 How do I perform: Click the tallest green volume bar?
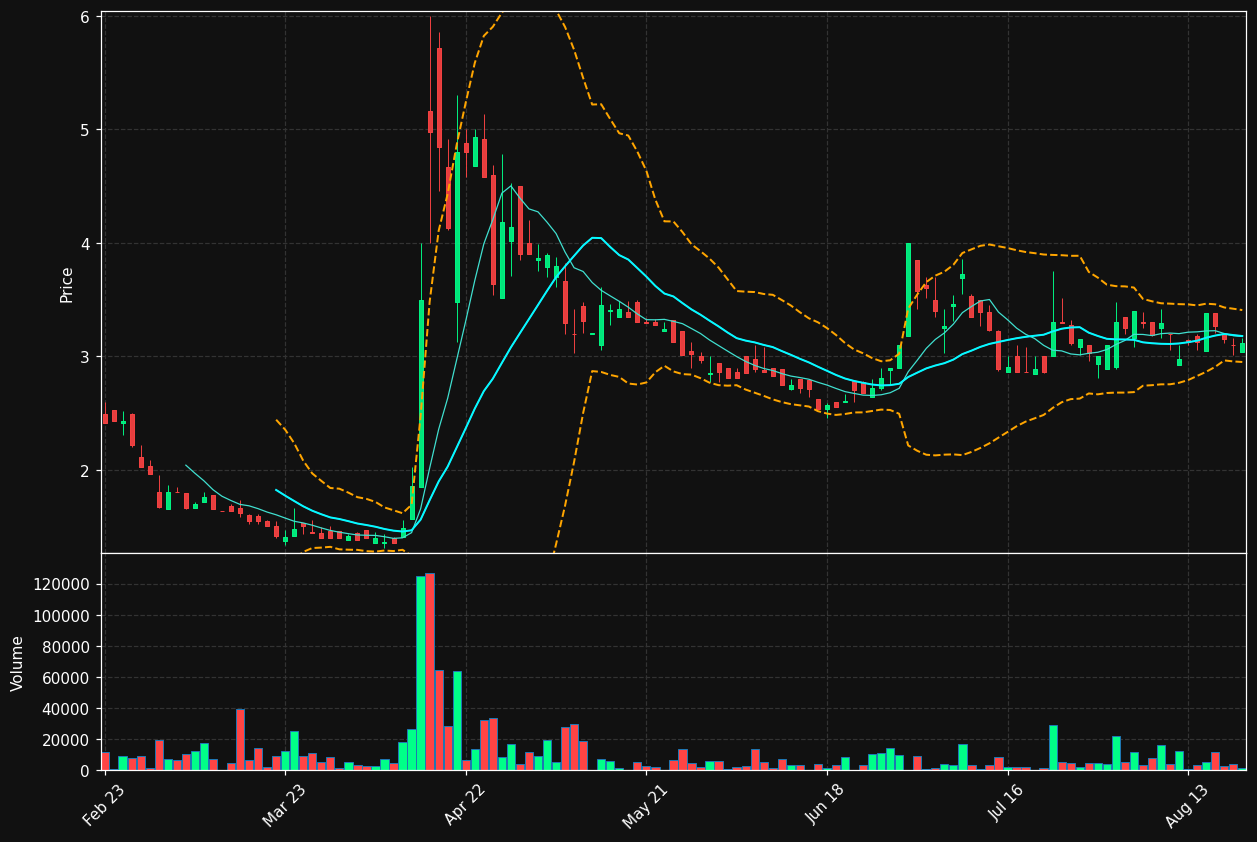click(x=421, y=674)
